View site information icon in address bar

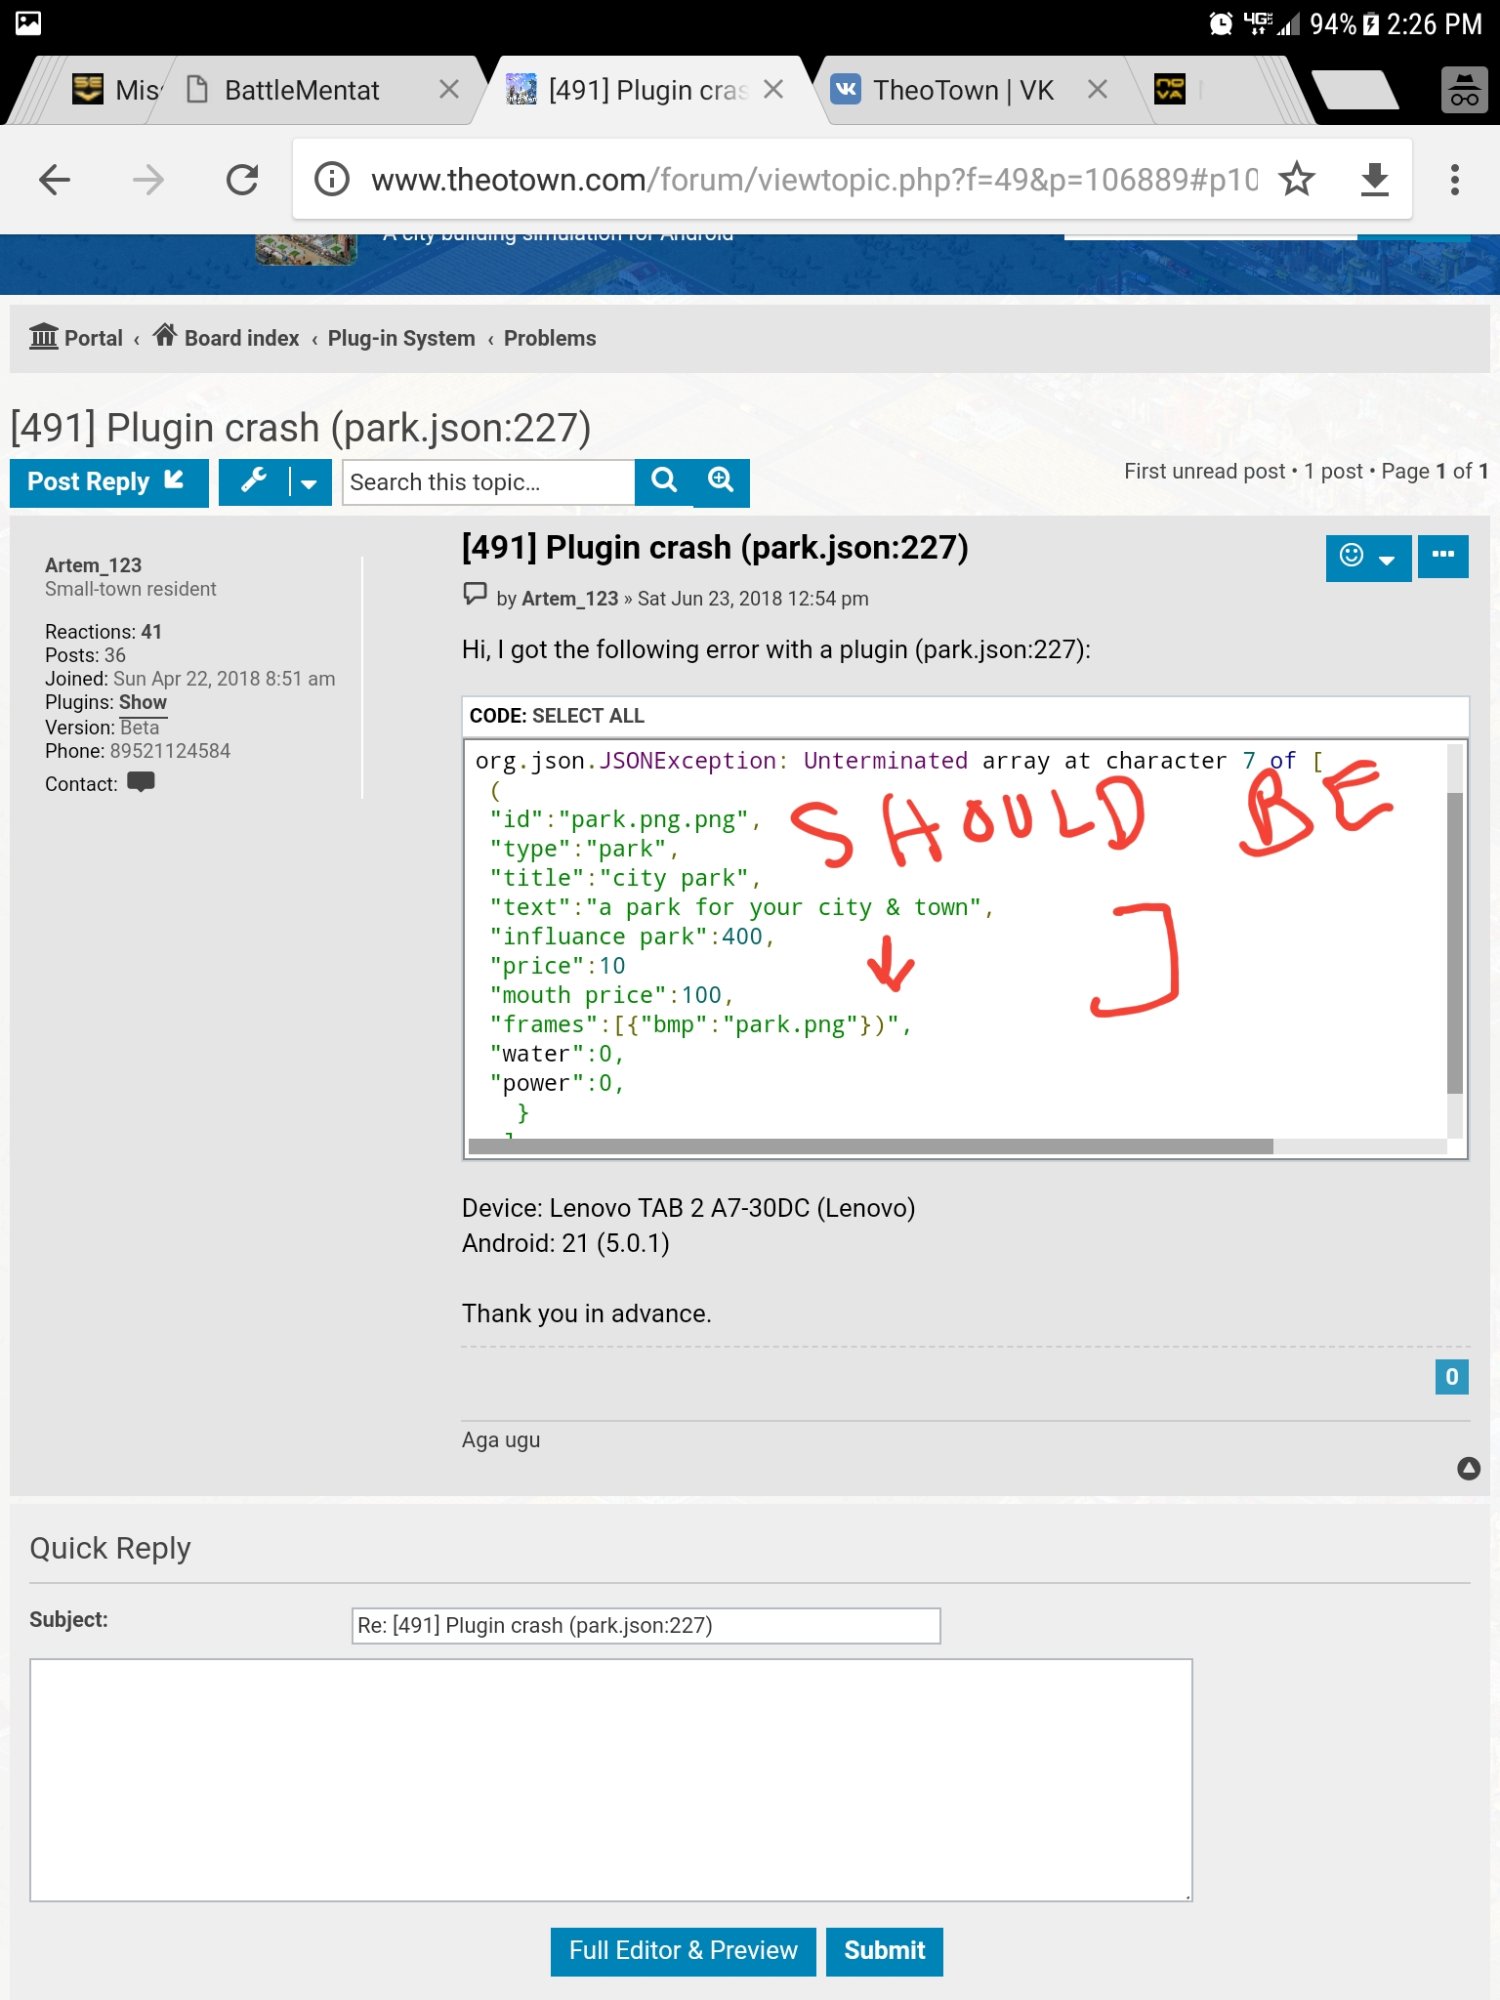pos(332,180)
